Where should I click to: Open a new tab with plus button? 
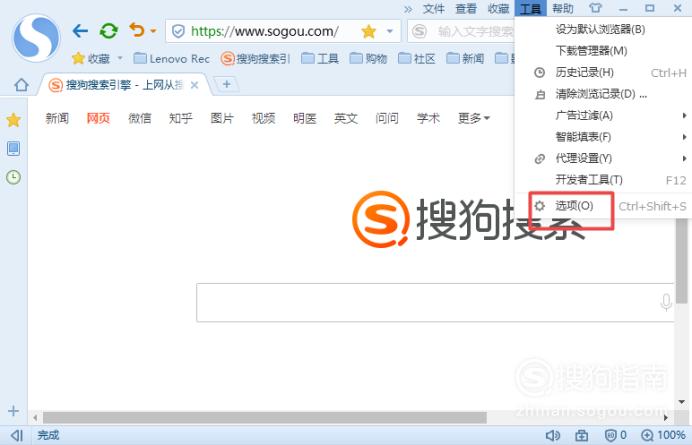(226, 84)
